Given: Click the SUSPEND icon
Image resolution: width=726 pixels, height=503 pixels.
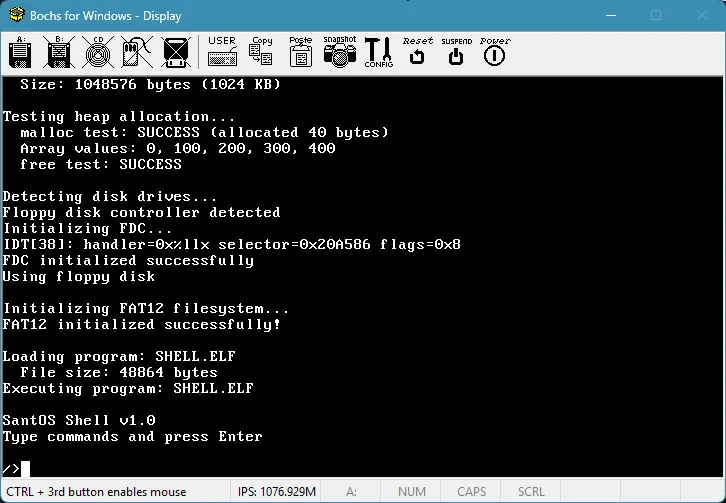Looking at the screenshot, I should [457, 52].
